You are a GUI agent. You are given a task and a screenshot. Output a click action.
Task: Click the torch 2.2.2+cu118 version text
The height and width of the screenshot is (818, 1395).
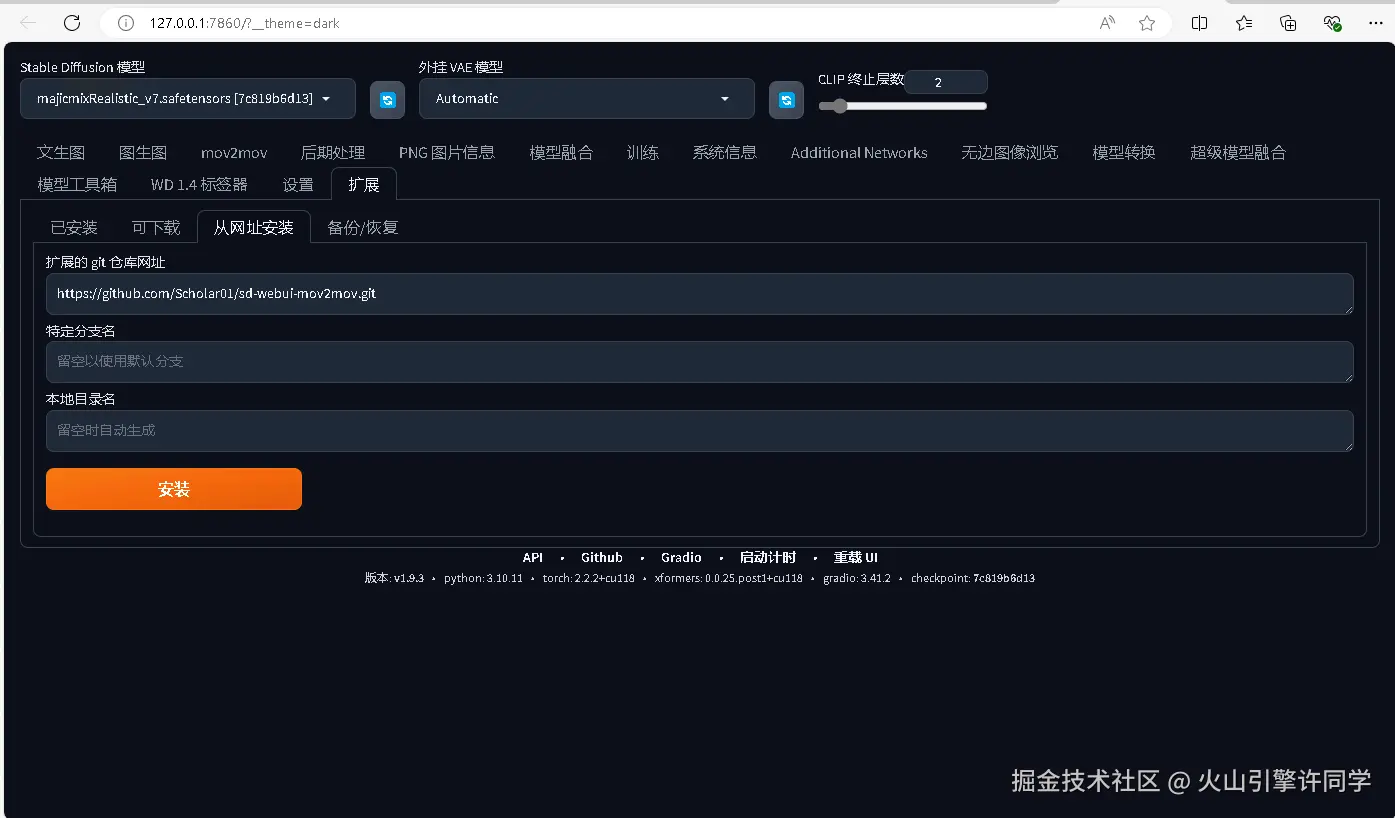point(589,579)
